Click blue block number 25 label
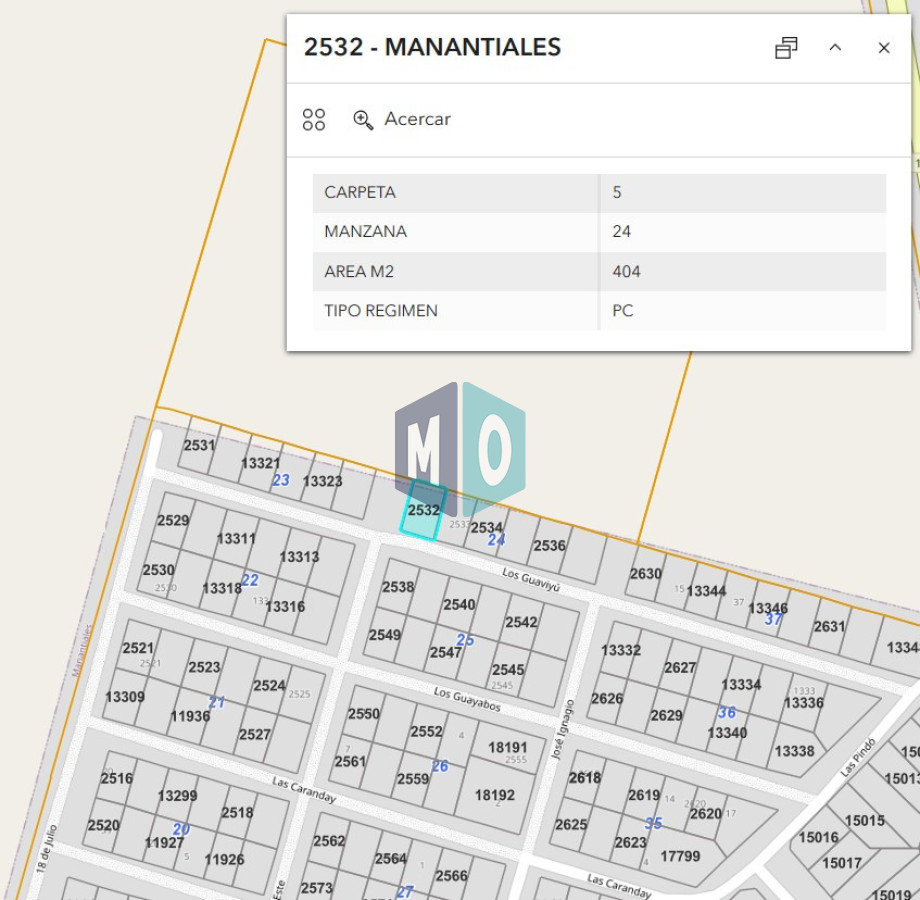Viewport: 920px width, 900px height. 465,640
